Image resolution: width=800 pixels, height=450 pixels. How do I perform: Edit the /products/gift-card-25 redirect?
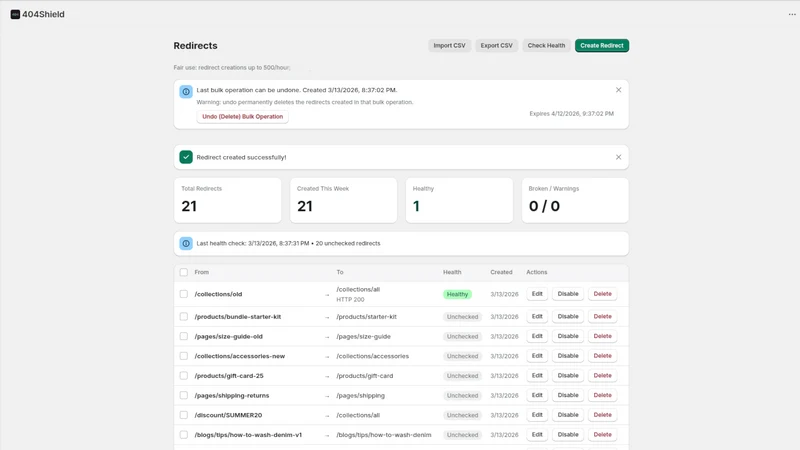point(537,376)
